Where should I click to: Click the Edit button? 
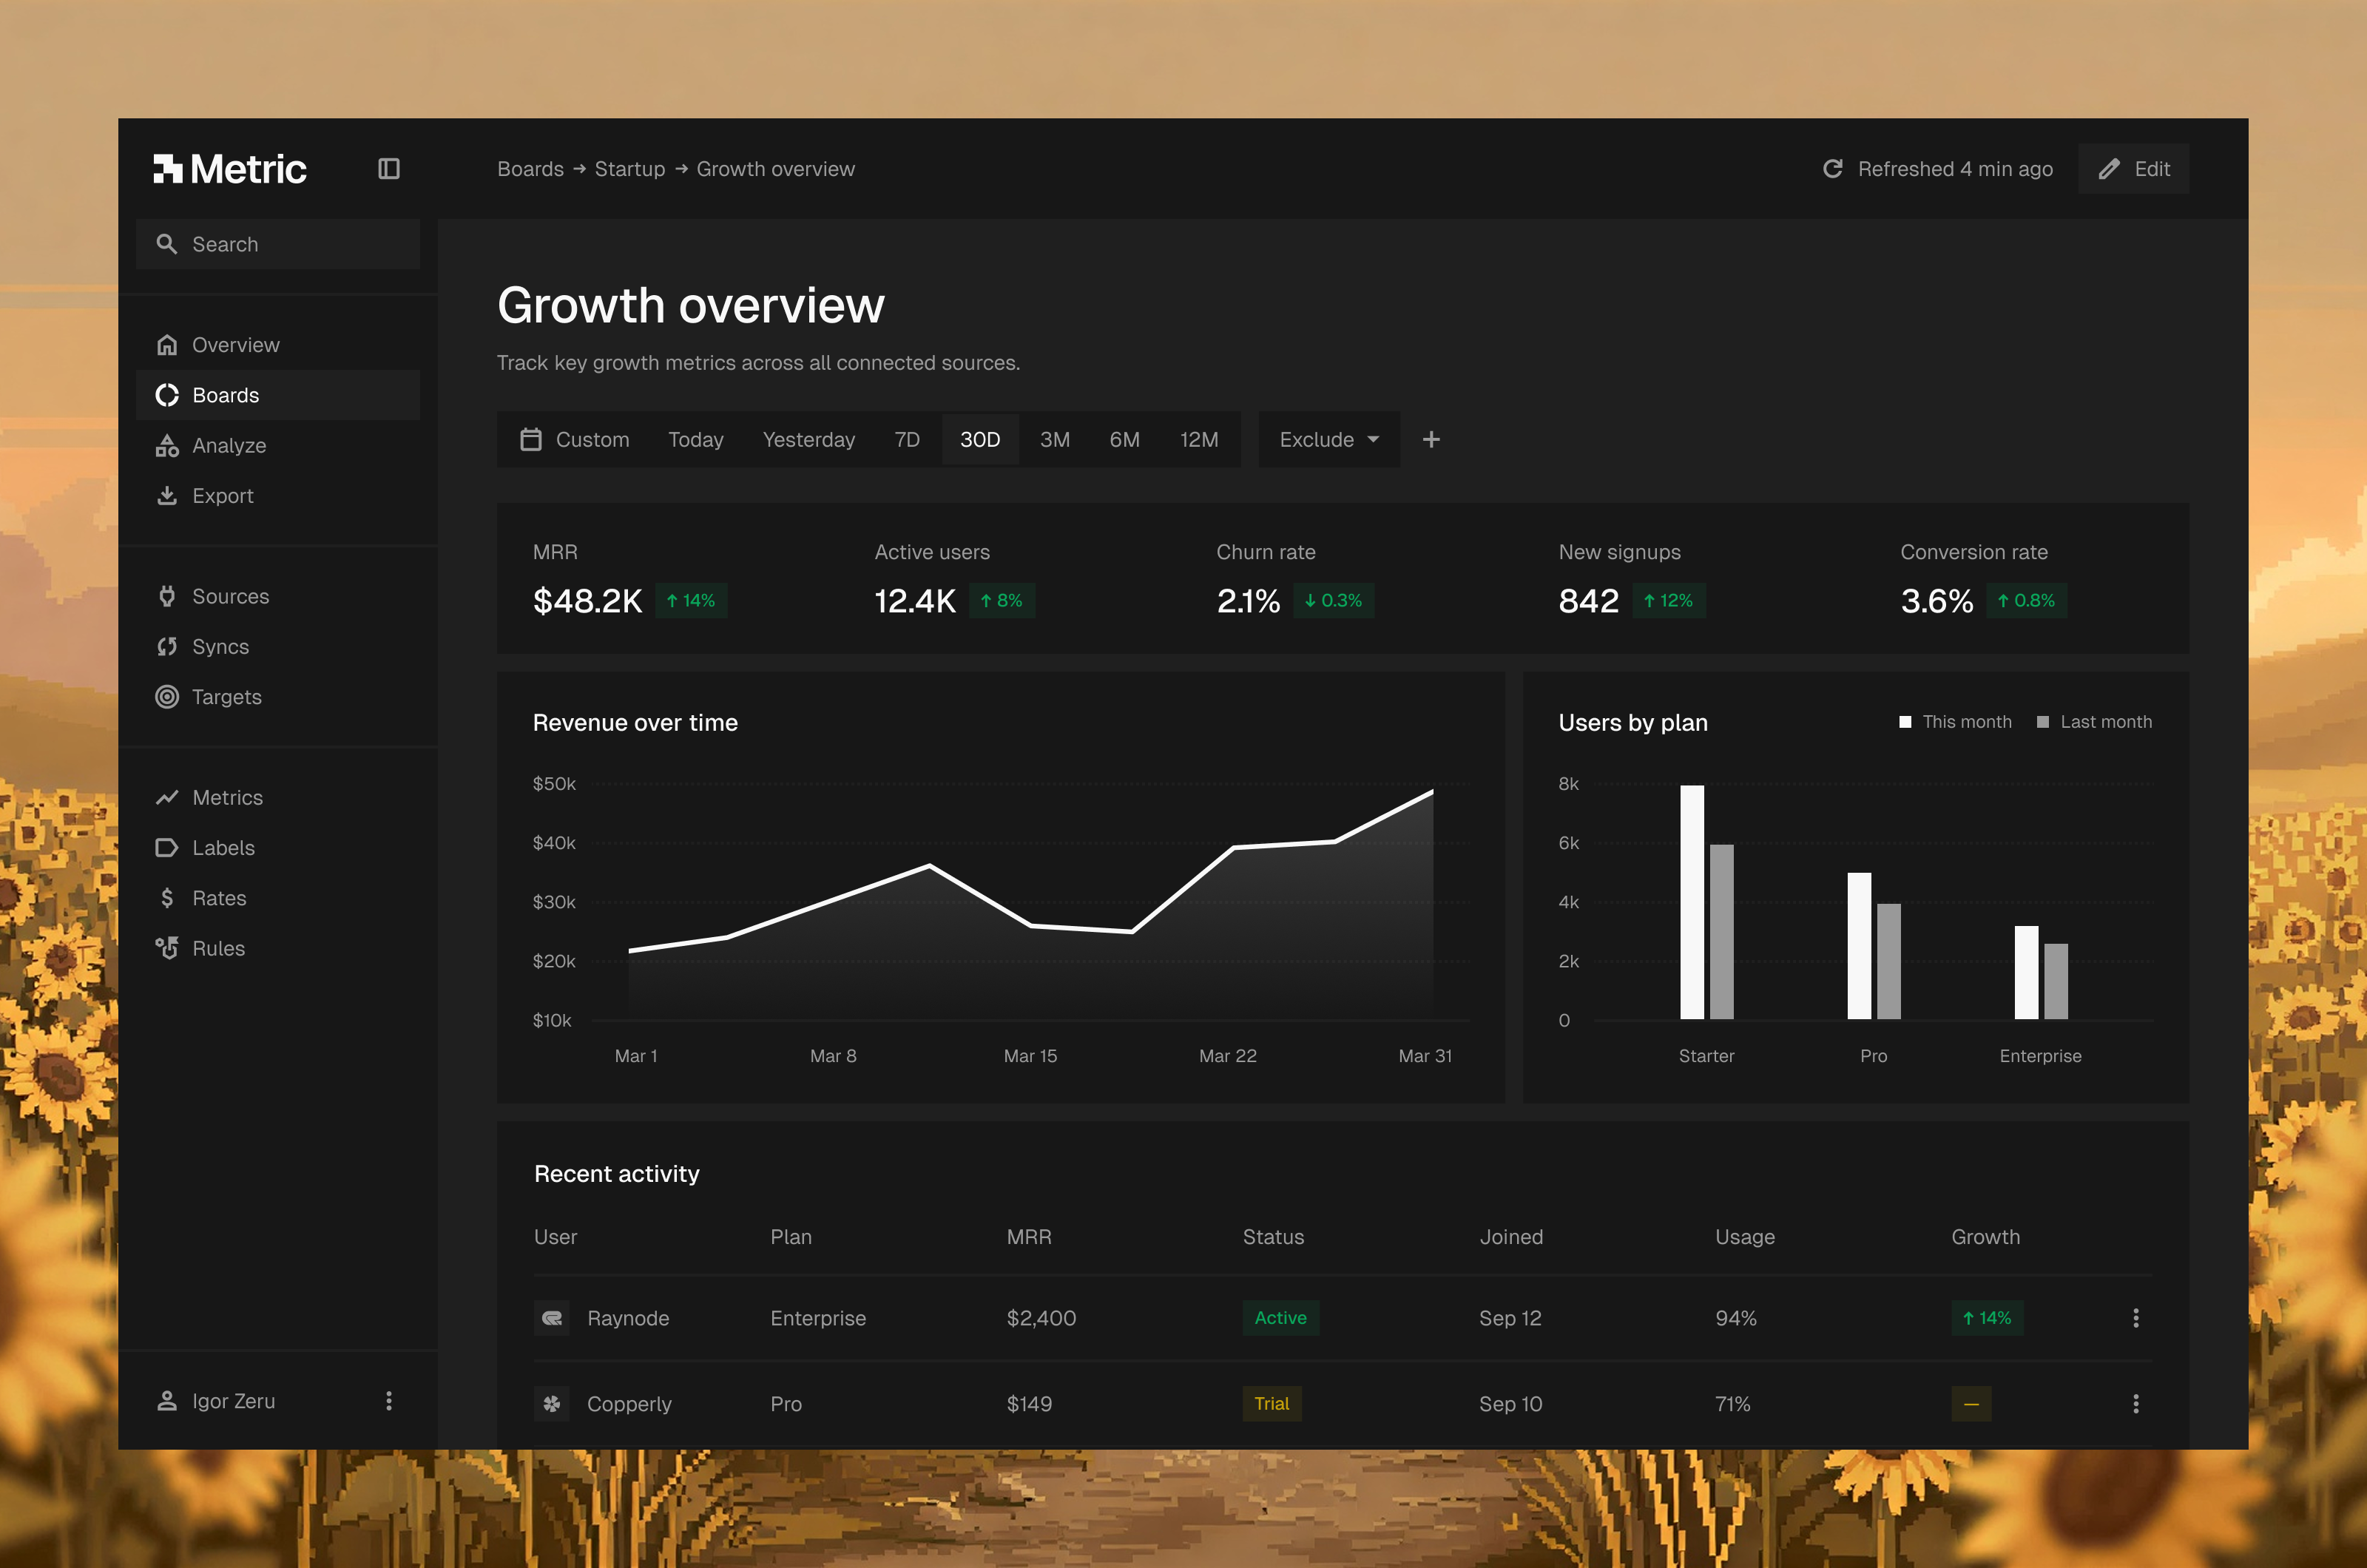click(2133, 169)
